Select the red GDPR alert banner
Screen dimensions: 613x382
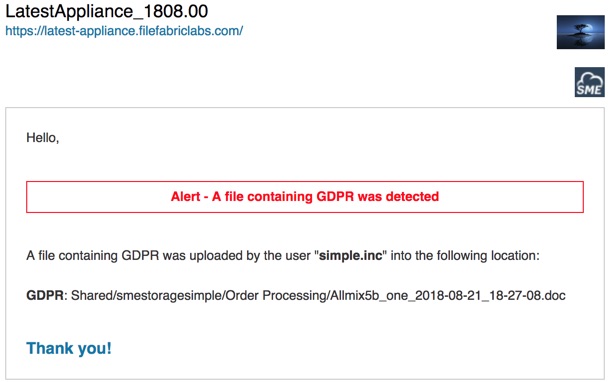(305, 197)
